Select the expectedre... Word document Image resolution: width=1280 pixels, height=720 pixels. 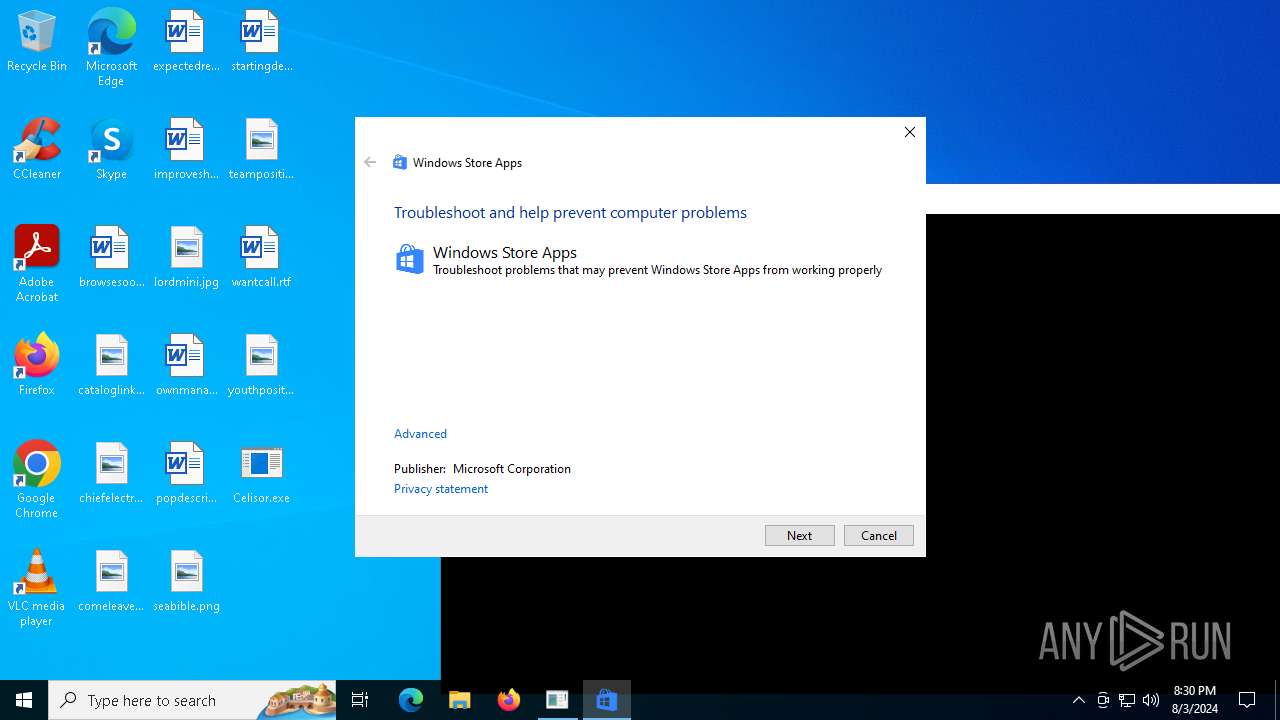(185, 42)
